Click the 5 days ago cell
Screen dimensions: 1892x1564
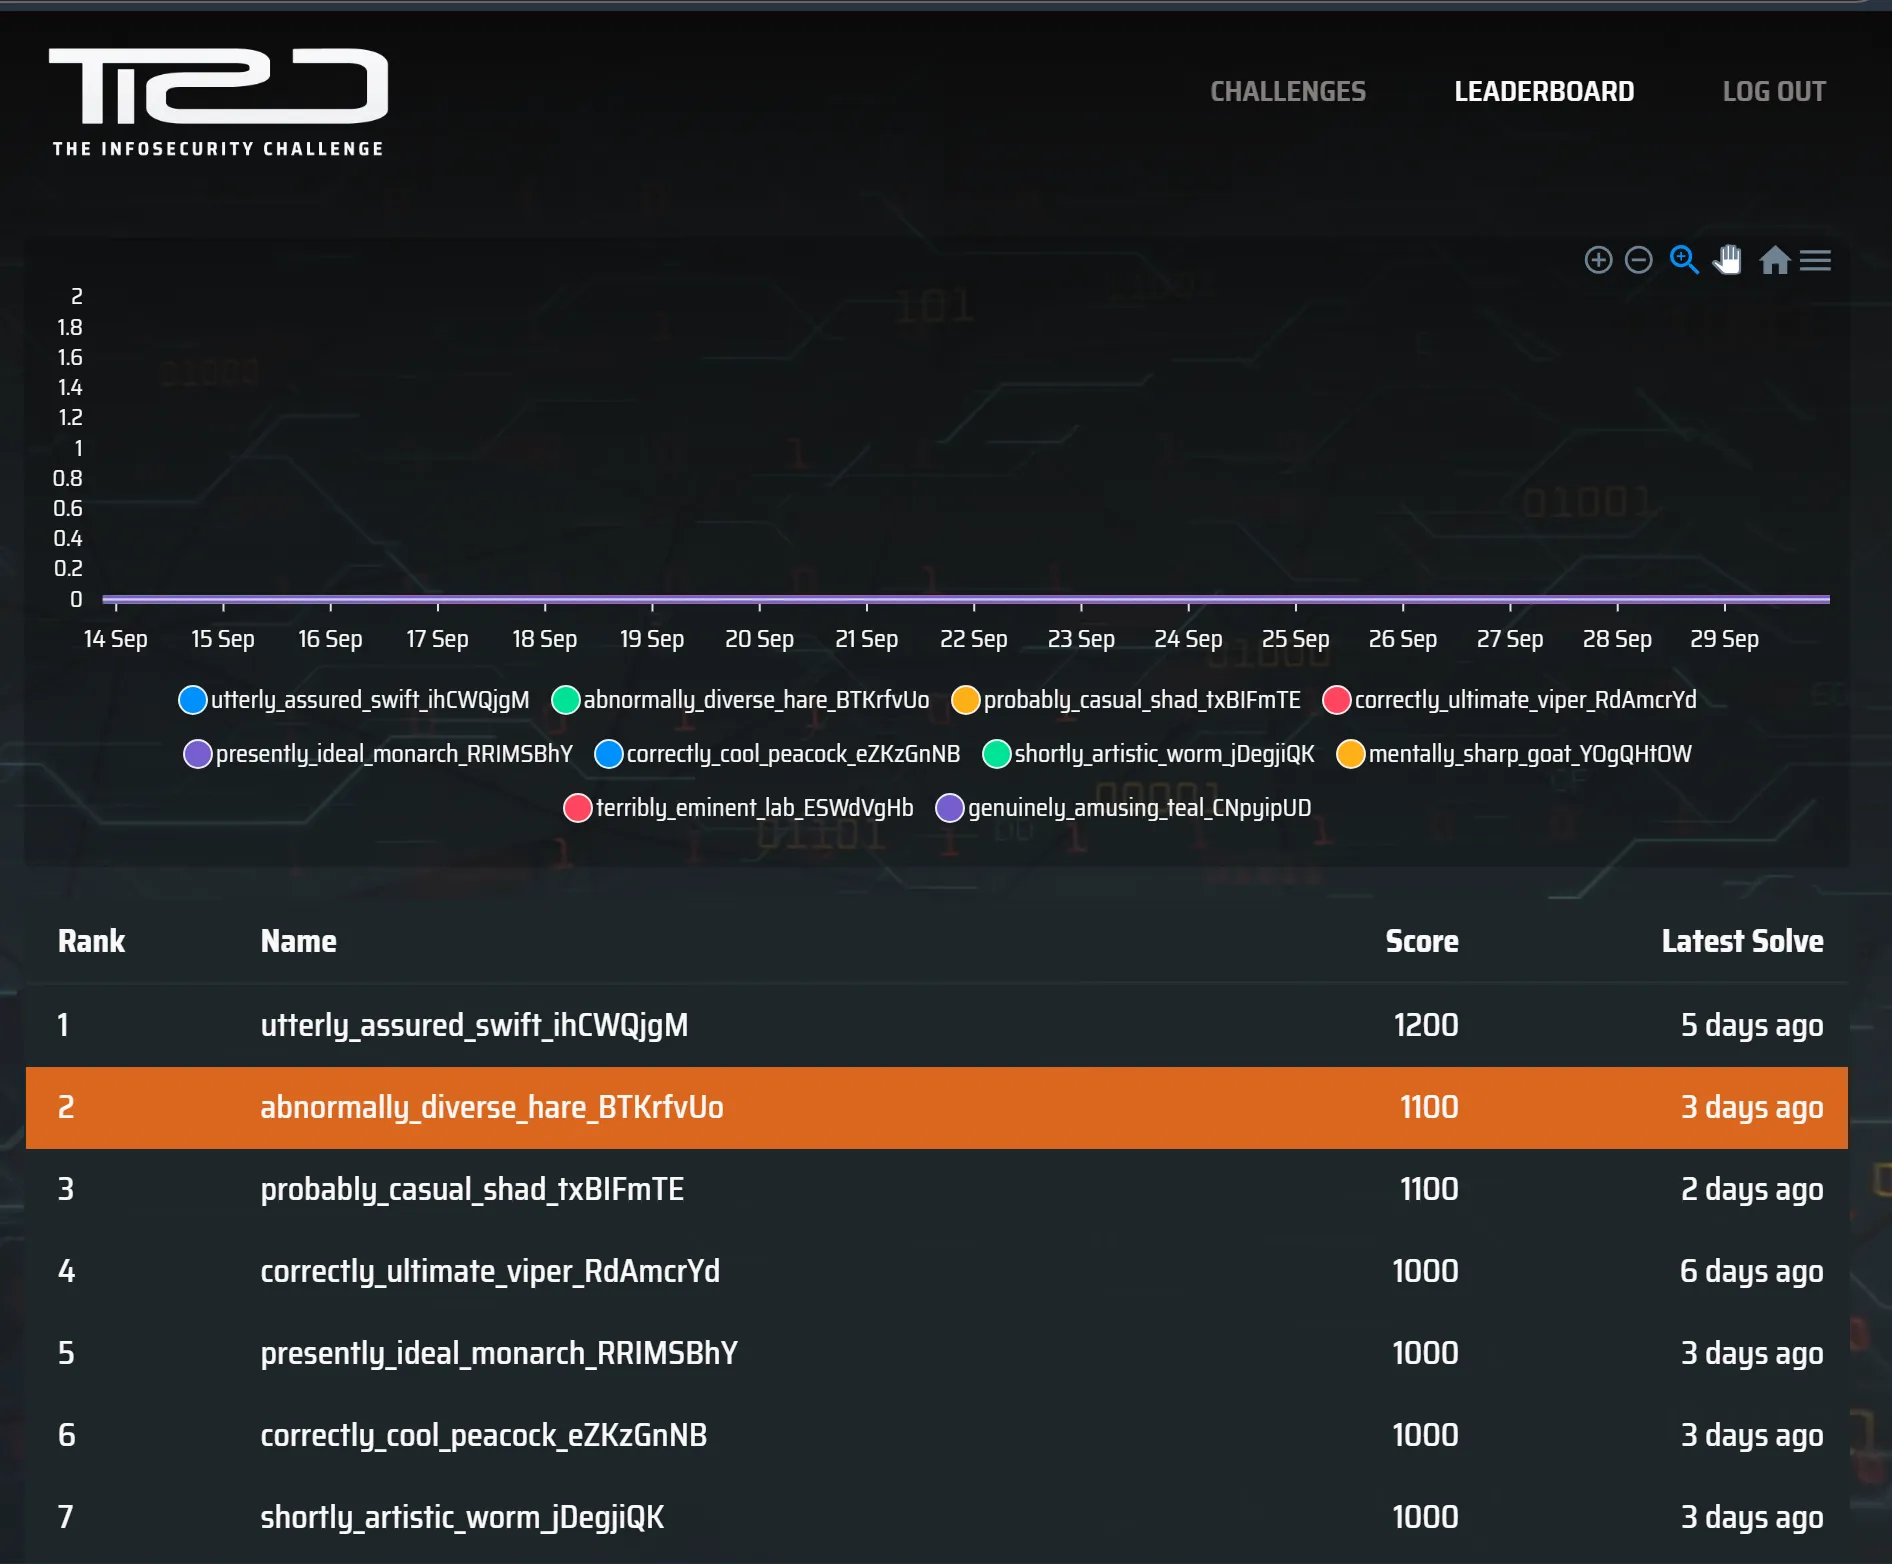tap(1752, 1025)
